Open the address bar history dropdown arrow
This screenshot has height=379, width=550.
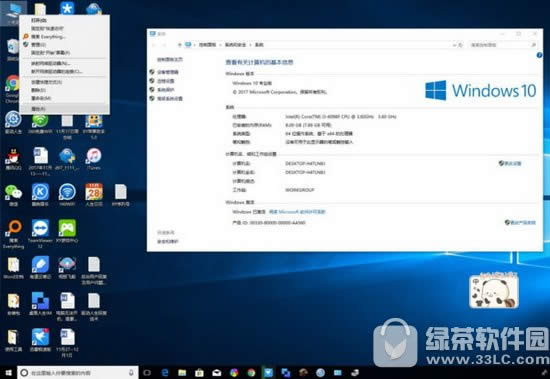coord(454,45)
